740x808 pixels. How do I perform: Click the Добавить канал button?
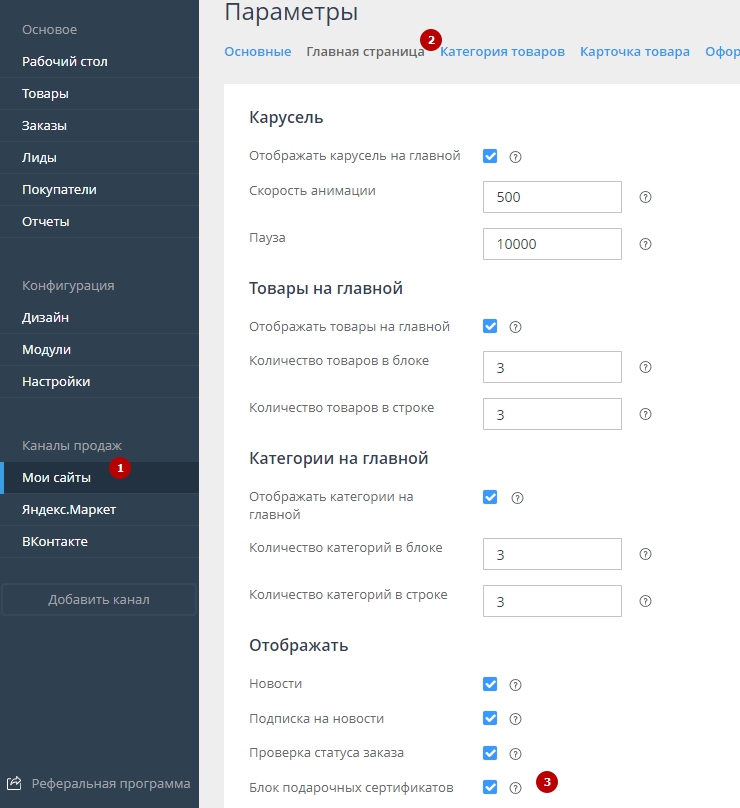99,599
